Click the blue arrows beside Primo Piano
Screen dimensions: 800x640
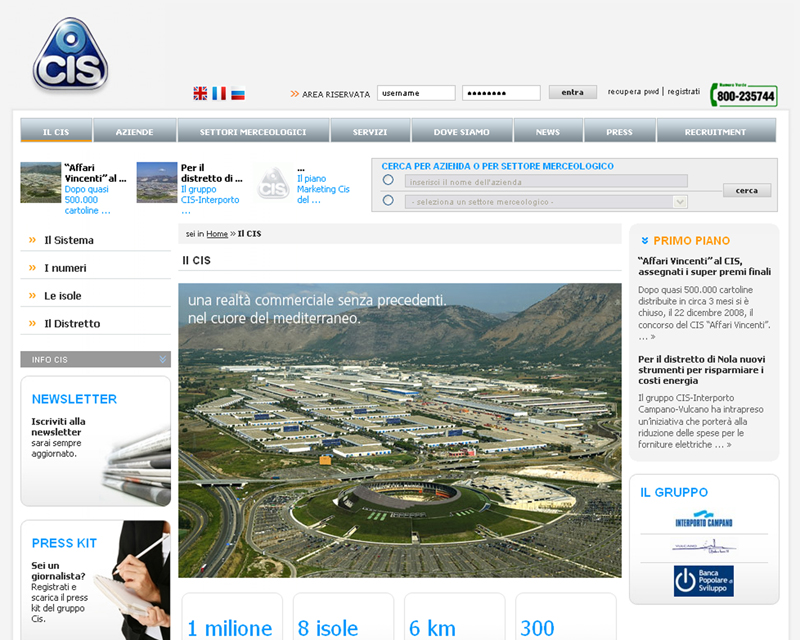(x=645, y=240)
